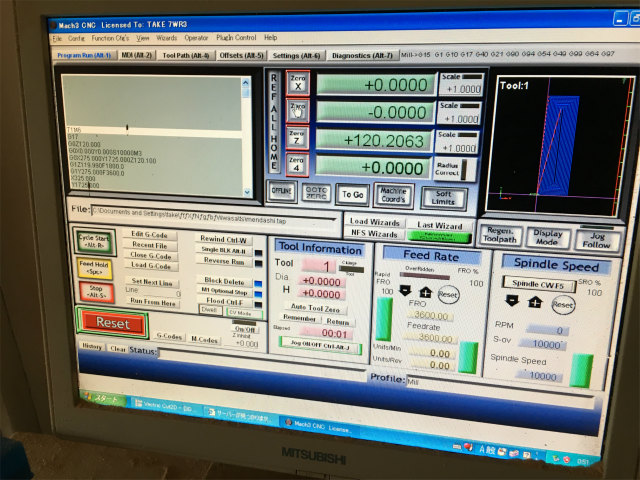Click the Zero Z axis button

click(297, 138)
